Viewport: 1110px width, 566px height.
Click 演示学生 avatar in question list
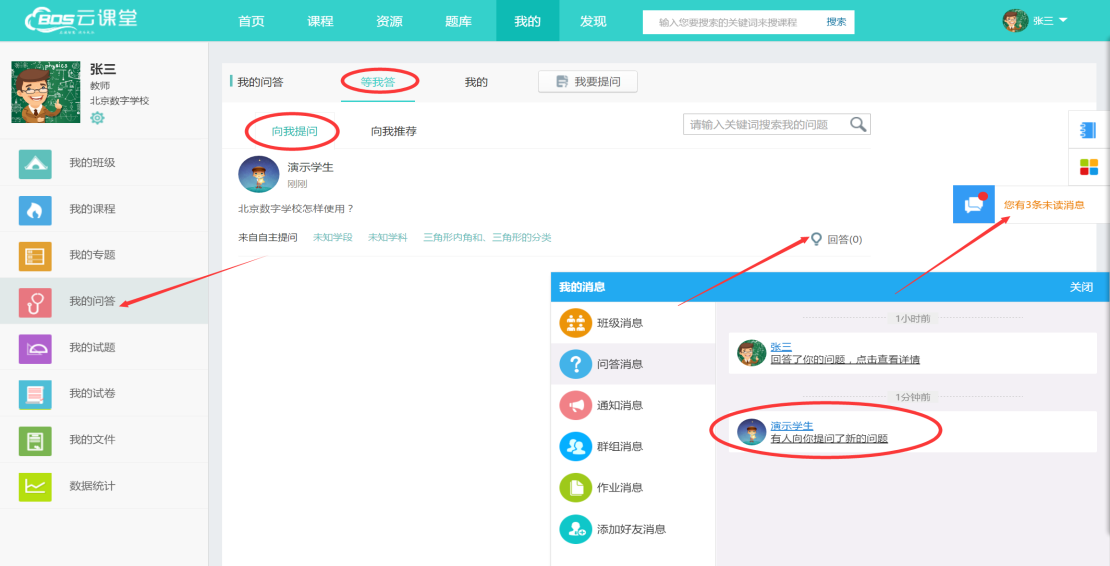(258, 175)
